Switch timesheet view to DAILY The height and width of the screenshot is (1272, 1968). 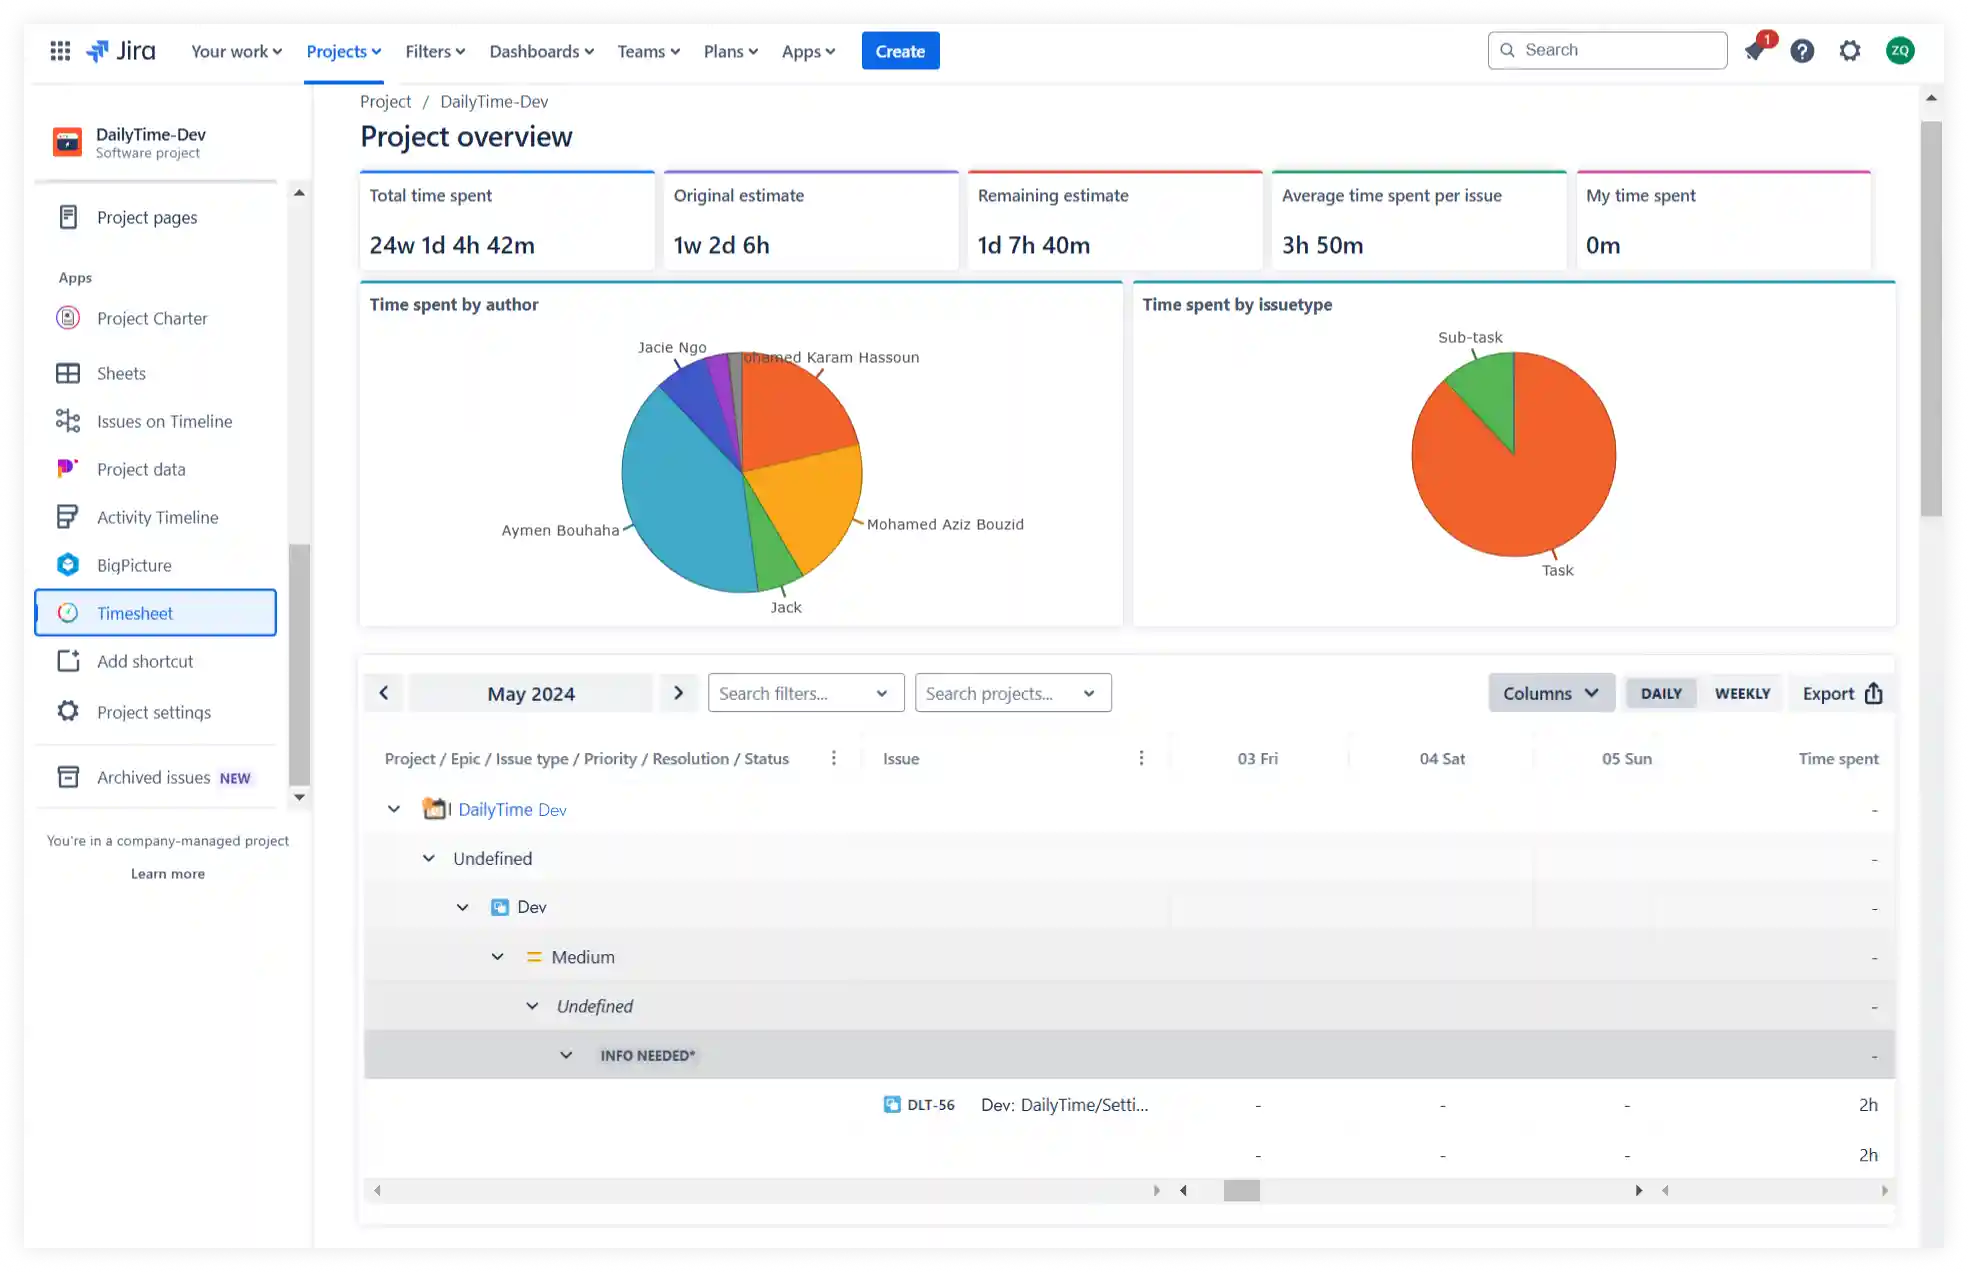pyautogui.click(x=1661, y=693)
